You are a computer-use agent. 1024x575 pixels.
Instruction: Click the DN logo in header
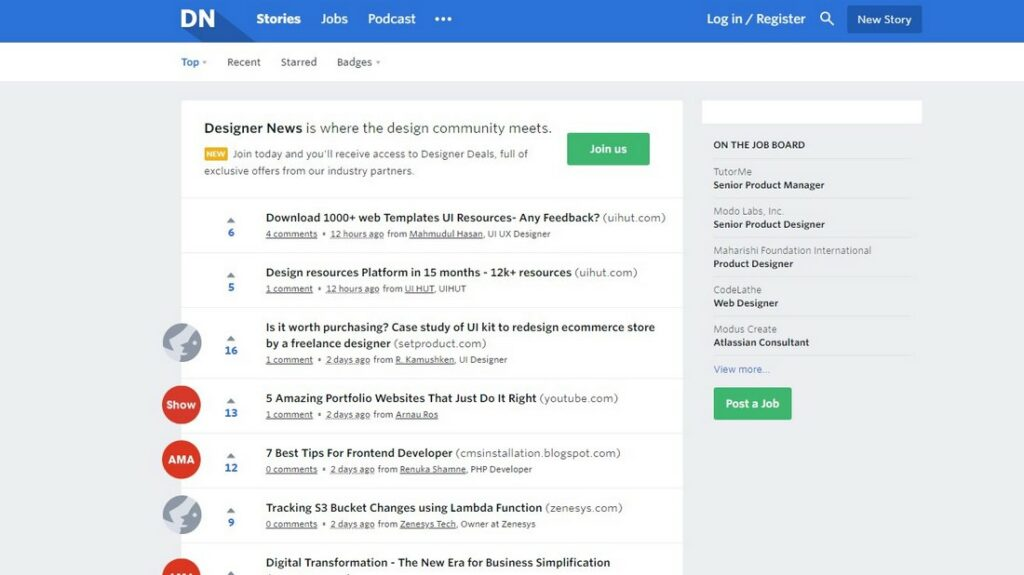coord(197,19)
